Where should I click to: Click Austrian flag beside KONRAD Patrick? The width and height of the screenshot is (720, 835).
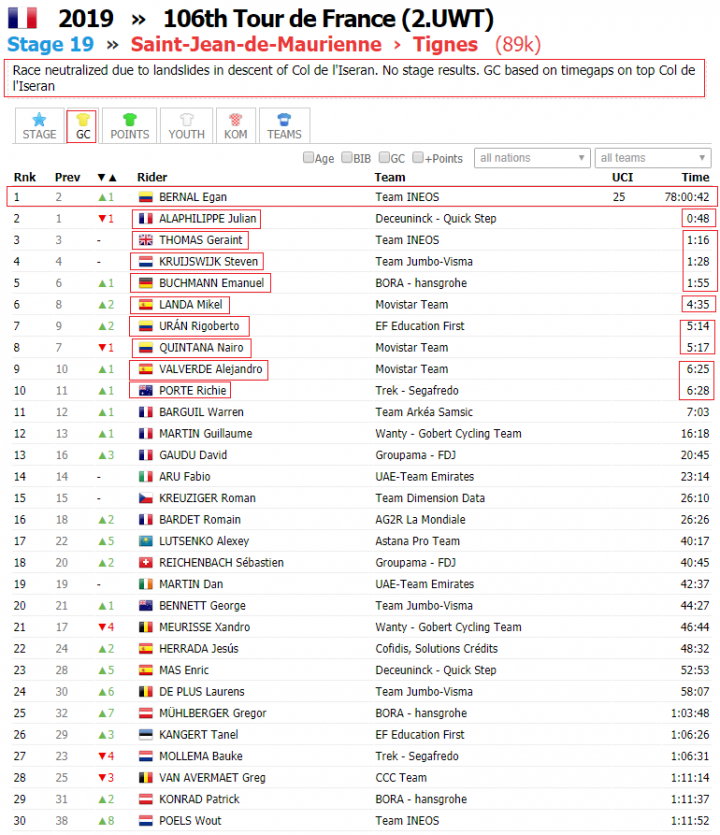pos(146,799)
